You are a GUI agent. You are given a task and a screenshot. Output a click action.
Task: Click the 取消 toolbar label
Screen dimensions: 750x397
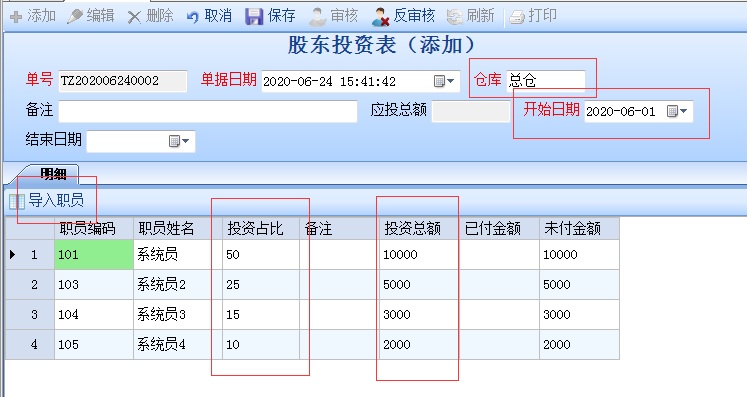tap(218, 16)
